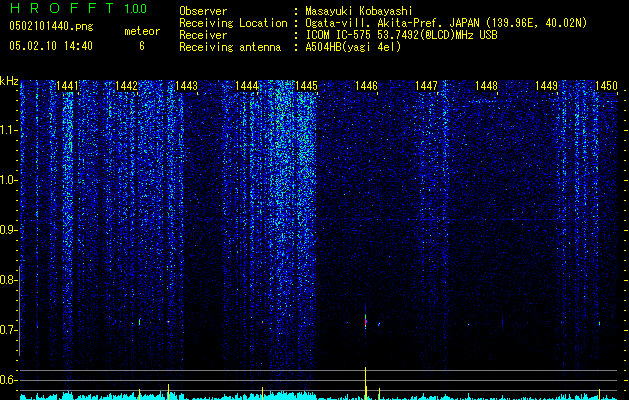Click the ICOM IC-575 receiver description
This screenshot has height=400, width=629.
point(401,35)
